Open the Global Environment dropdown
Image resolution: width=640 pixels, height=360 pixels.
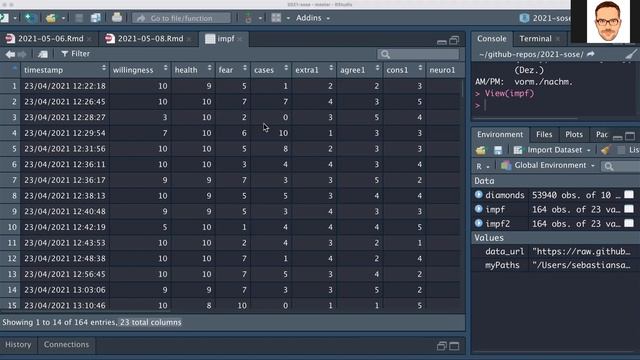coord(548,166)
